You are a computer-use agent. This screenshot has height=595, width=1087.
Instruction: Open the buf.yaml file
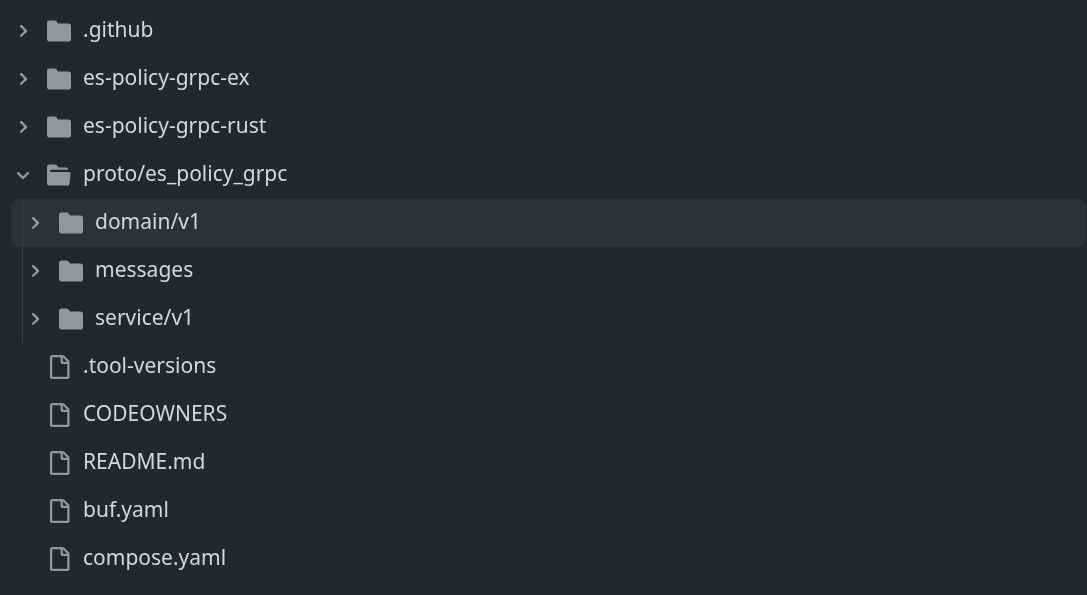pos(126,510)
